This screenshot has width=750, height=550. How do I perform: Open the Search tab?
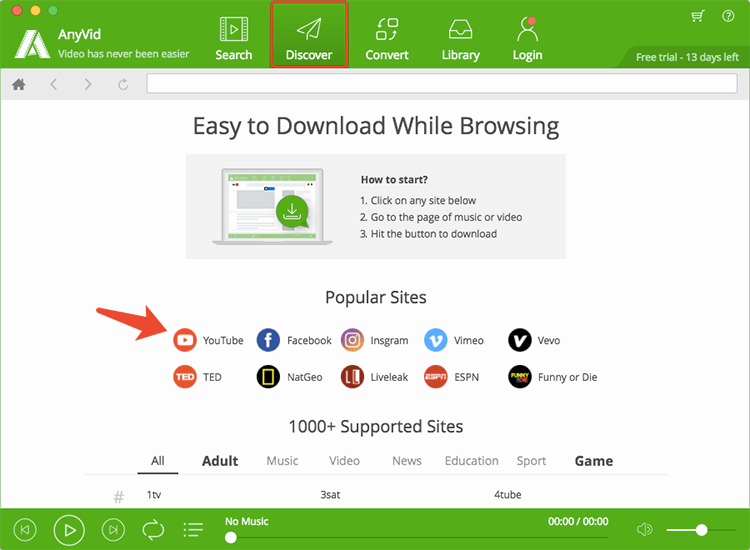[x=233, y=38]
